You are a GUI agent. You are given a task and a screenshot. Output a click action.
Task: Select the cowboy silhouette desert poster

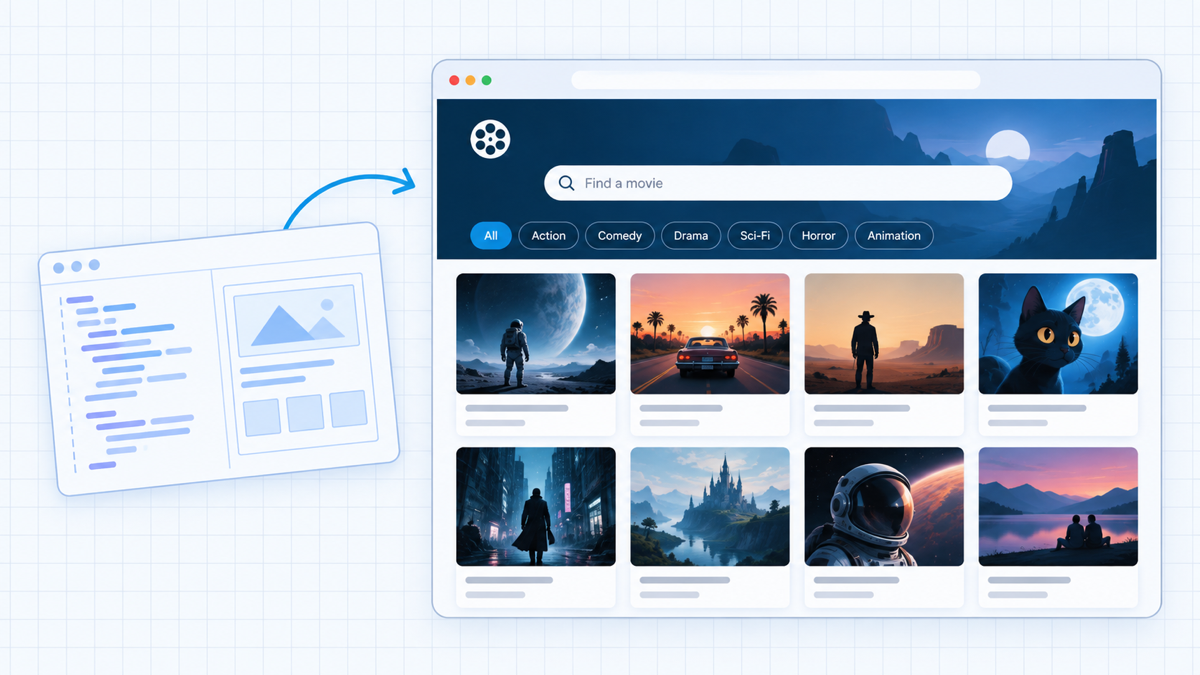tap(884, 334)
